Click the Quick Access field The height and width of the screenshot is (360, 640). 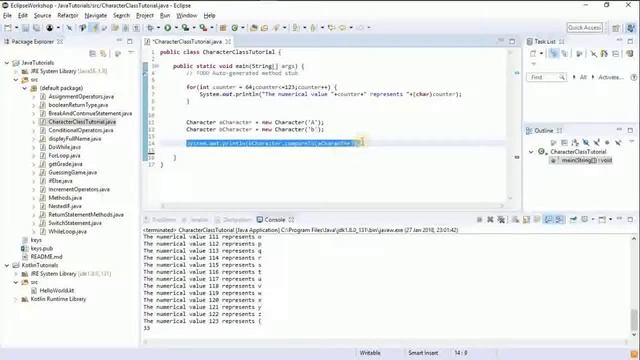[584, 28]
